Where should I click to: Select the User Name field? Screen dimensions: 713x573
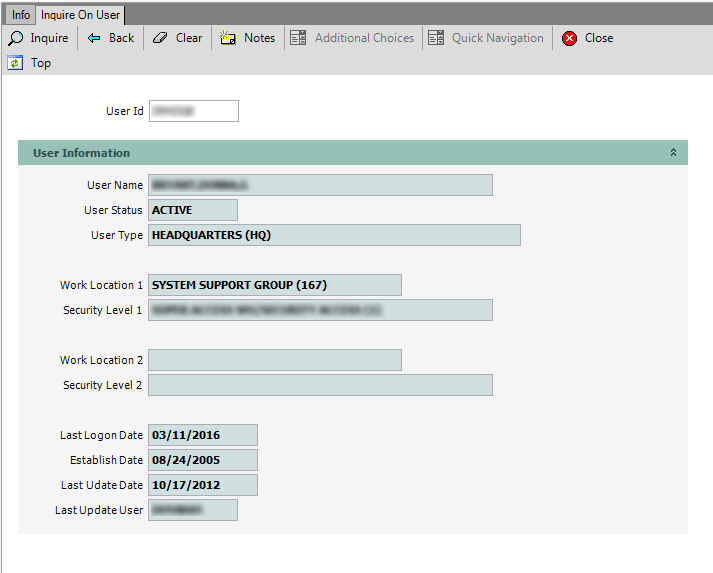[x=320, y=185]
